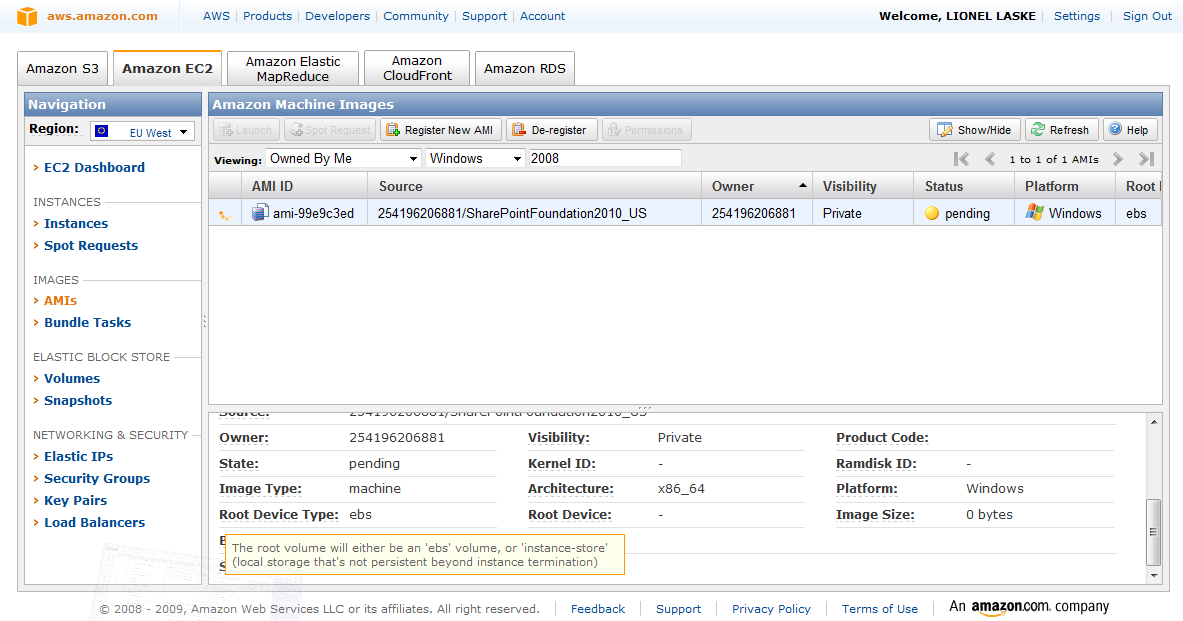
Task: Refresh the AMI list
Action: tap(1061, 130)
